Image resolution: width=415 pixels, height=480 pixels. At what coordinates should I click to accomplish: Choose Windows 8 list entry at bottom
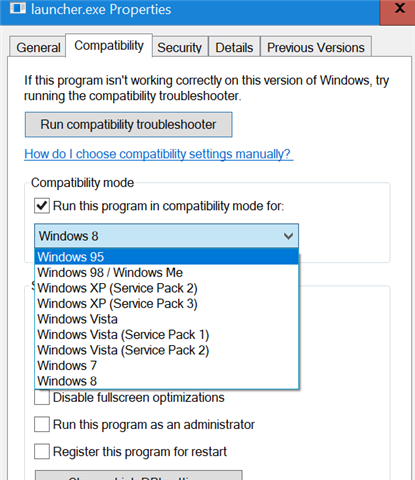click(166, 381)
